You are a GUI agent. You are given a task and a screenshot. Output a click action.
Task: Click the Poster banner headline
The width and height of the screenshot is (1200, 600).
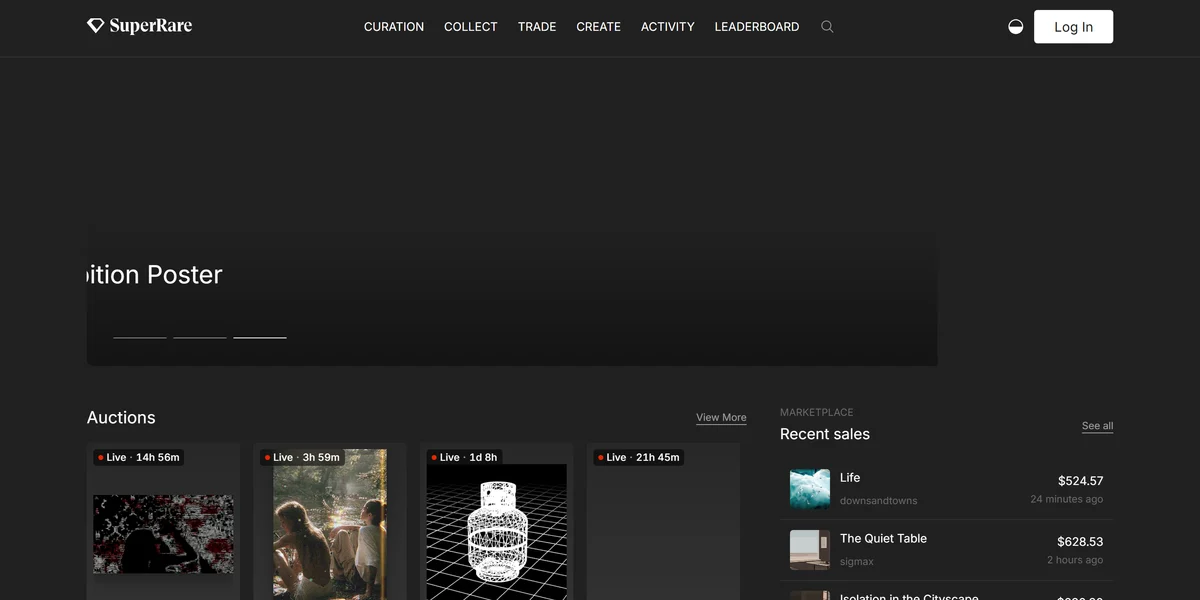click(155, 275)
